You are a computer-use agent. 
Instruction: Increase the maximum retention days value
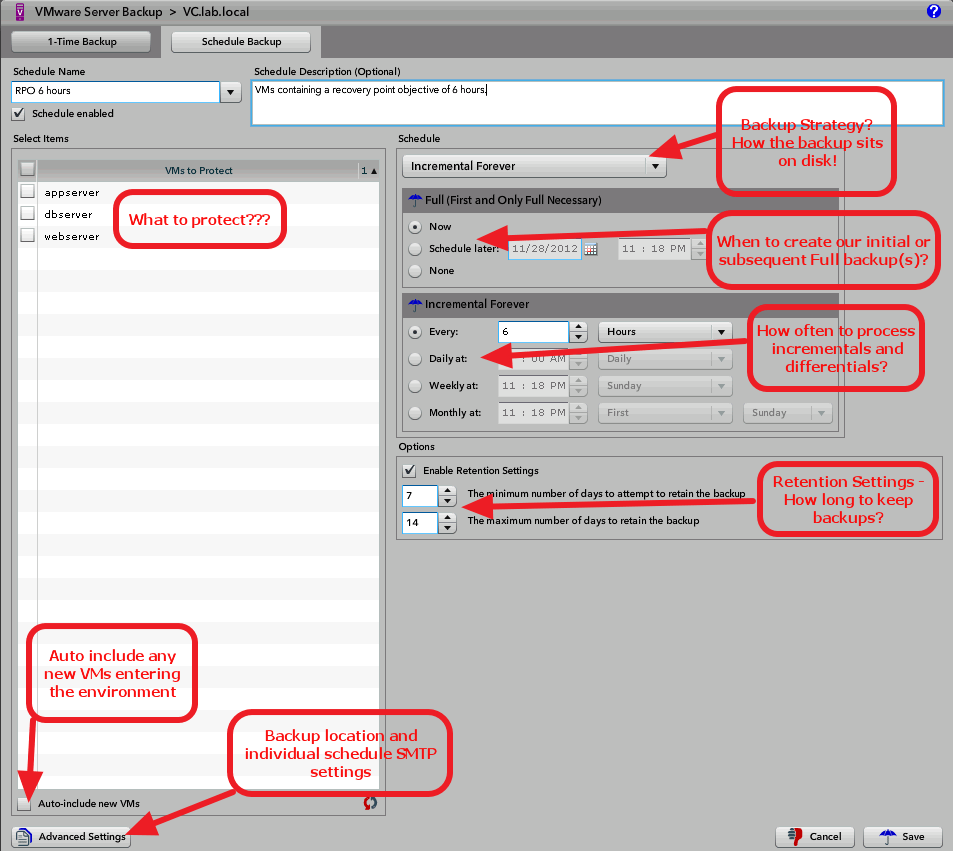[447, 518]
